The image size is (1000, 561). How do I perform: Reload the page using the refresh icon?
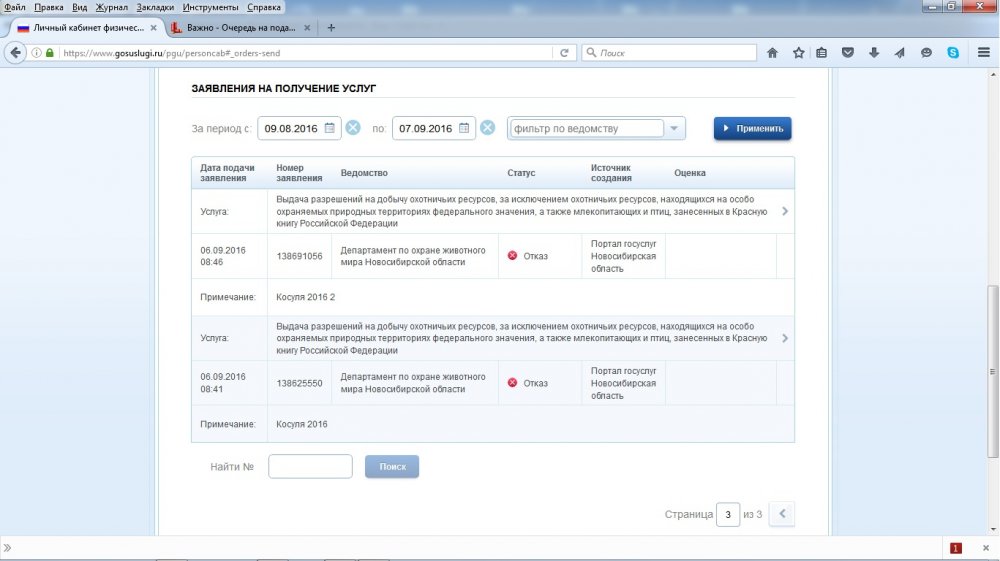point(565,53)
